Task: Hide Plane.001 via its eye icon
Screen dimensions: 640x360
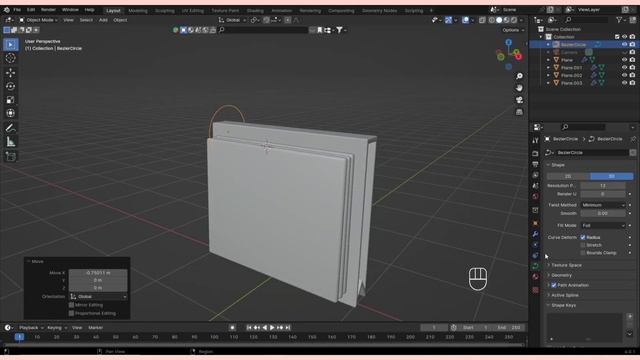Action: click(624, 68)
